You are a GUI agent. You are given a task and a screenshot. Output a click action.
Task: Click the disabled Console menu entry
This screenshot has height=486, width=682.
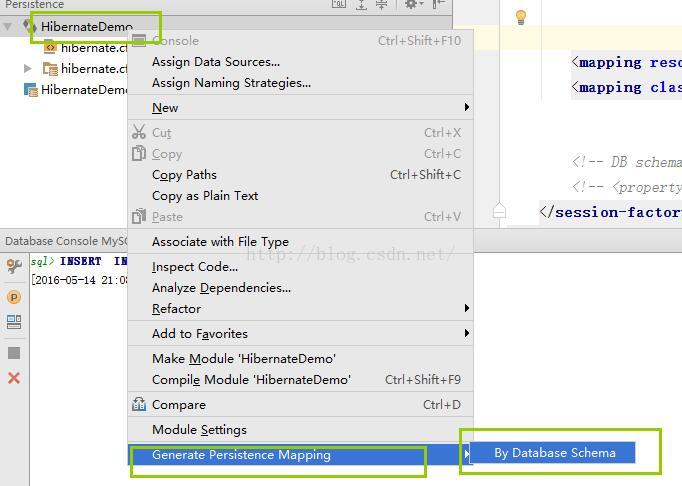click(300, 40)
